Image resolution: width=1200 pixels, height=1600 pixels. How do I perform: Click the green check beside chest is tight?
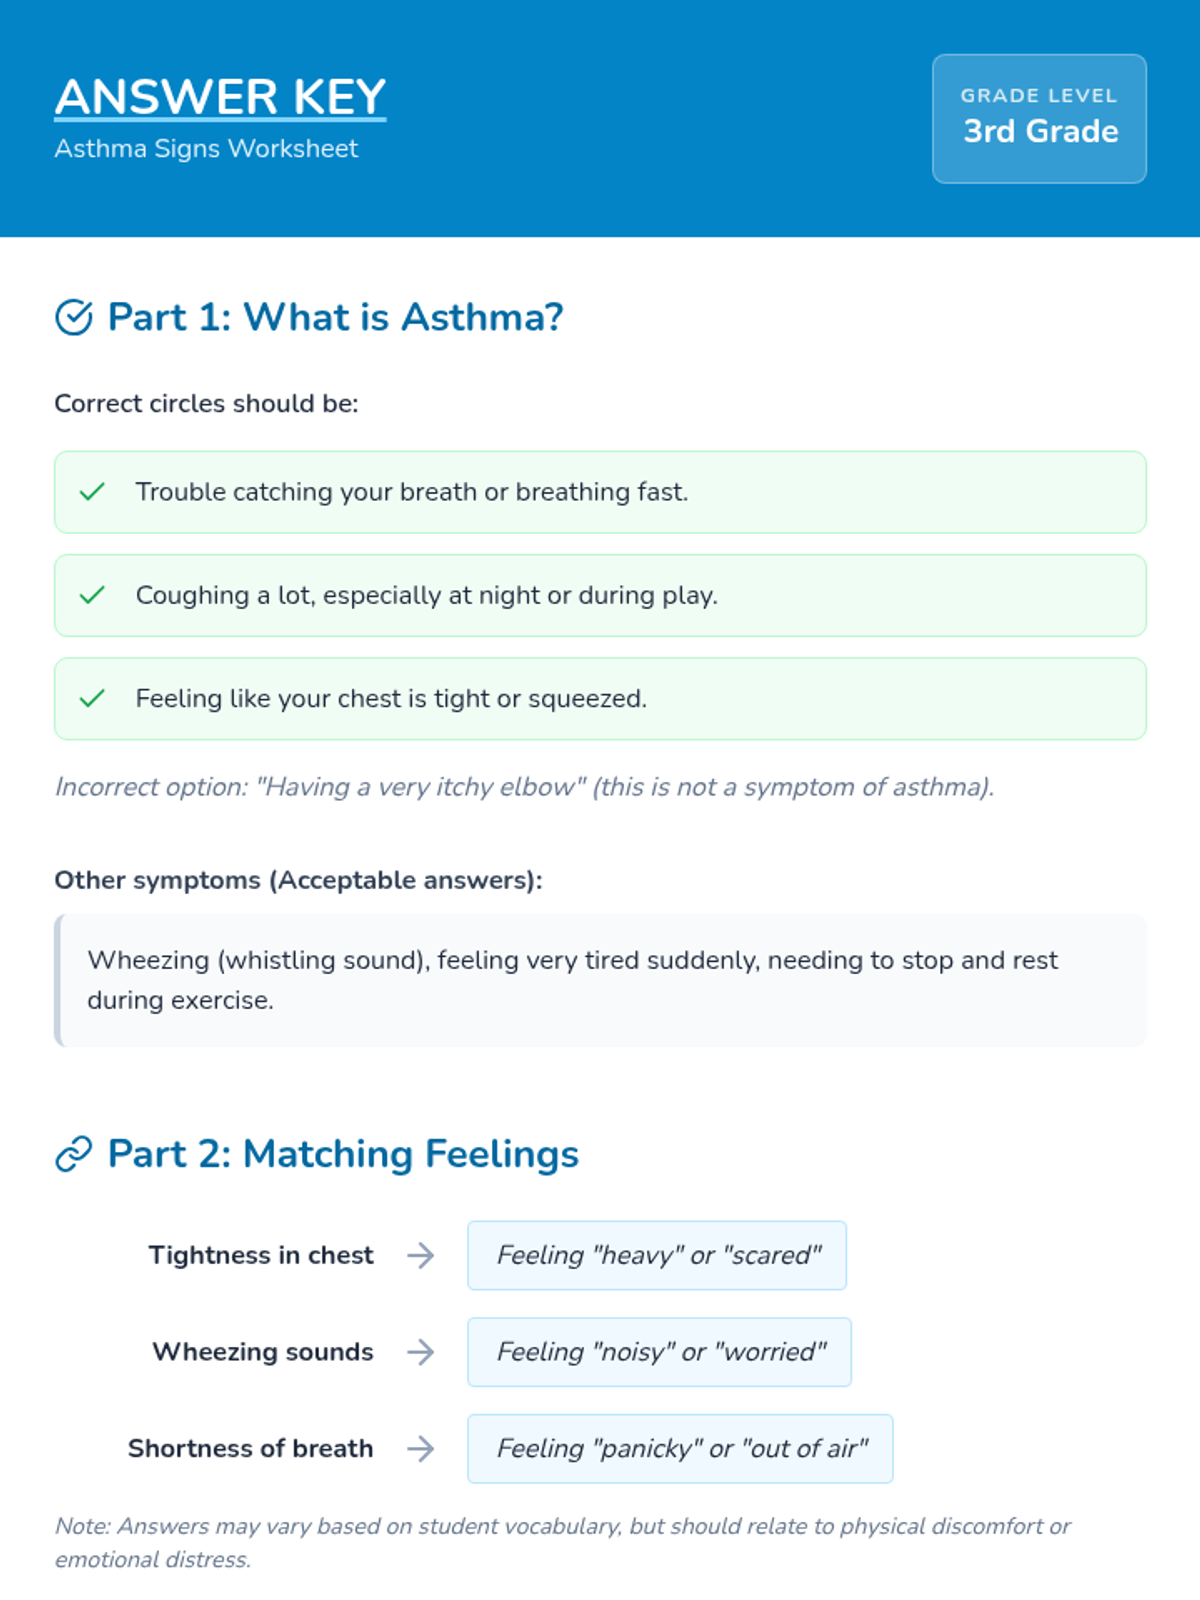(x=92, y=698)
